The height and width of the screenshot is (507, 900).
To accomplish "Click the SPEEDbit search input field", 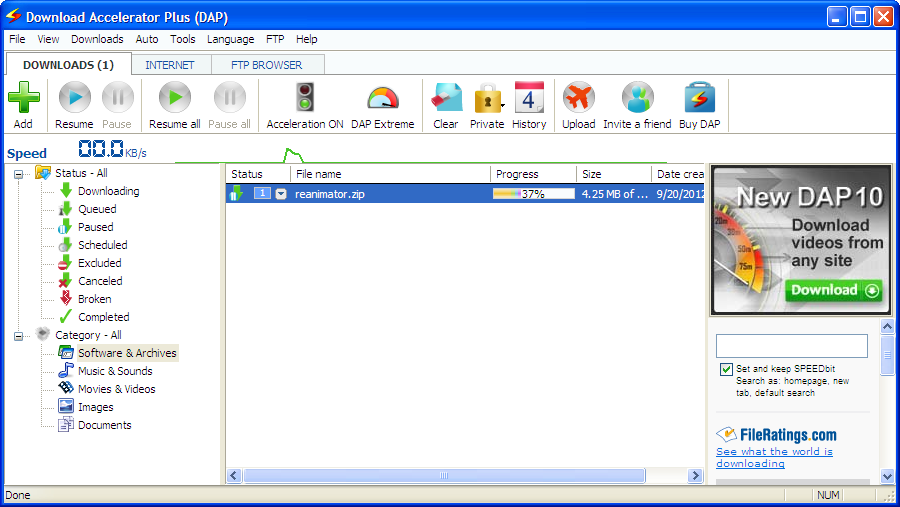I will [x=791, y=346].
